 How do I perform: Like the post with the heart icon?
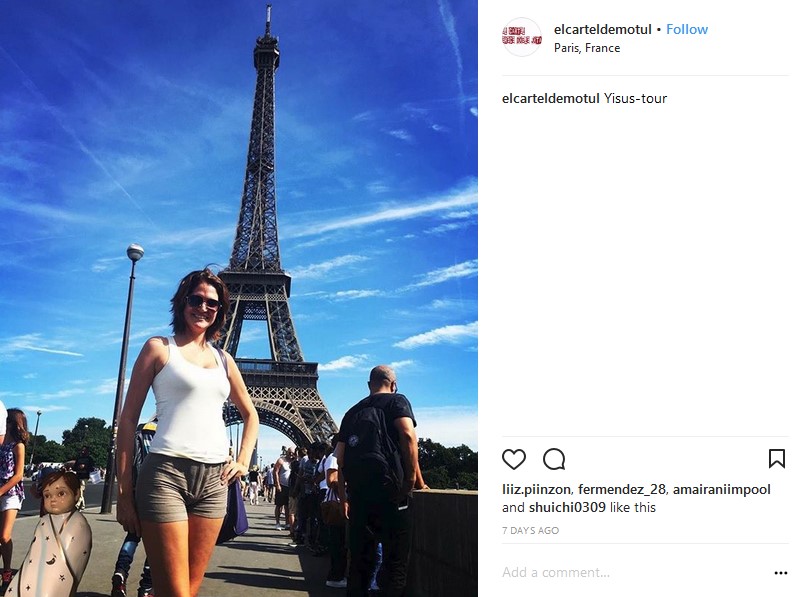coord(514,459)
